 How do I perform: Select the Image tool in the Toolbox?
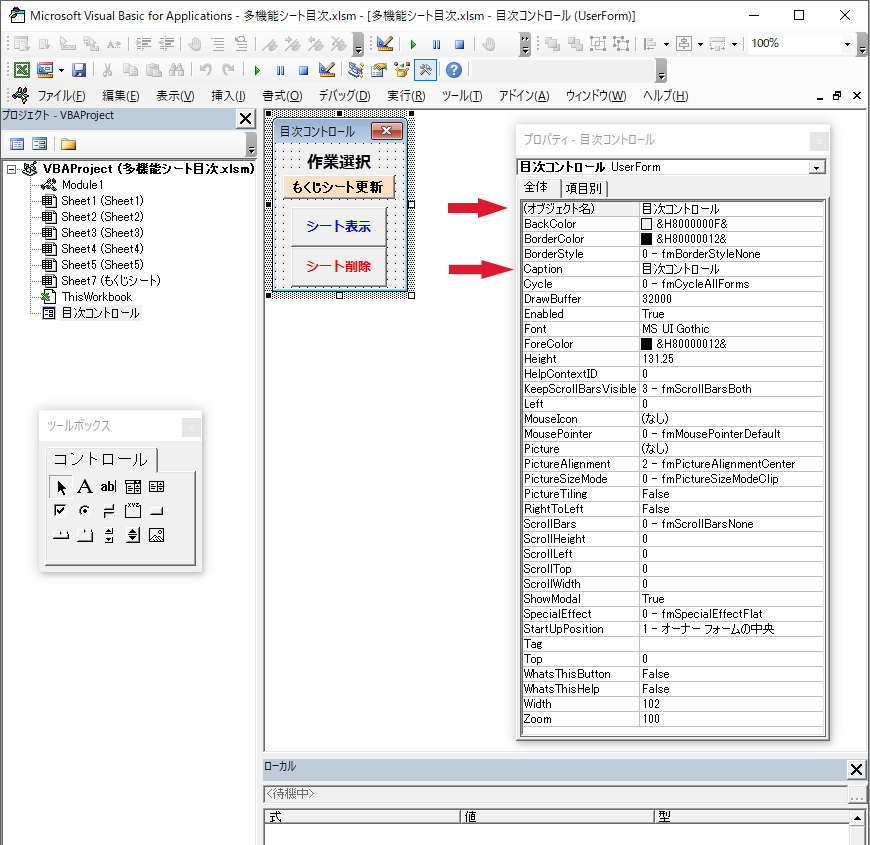click(x=156, y=535)
